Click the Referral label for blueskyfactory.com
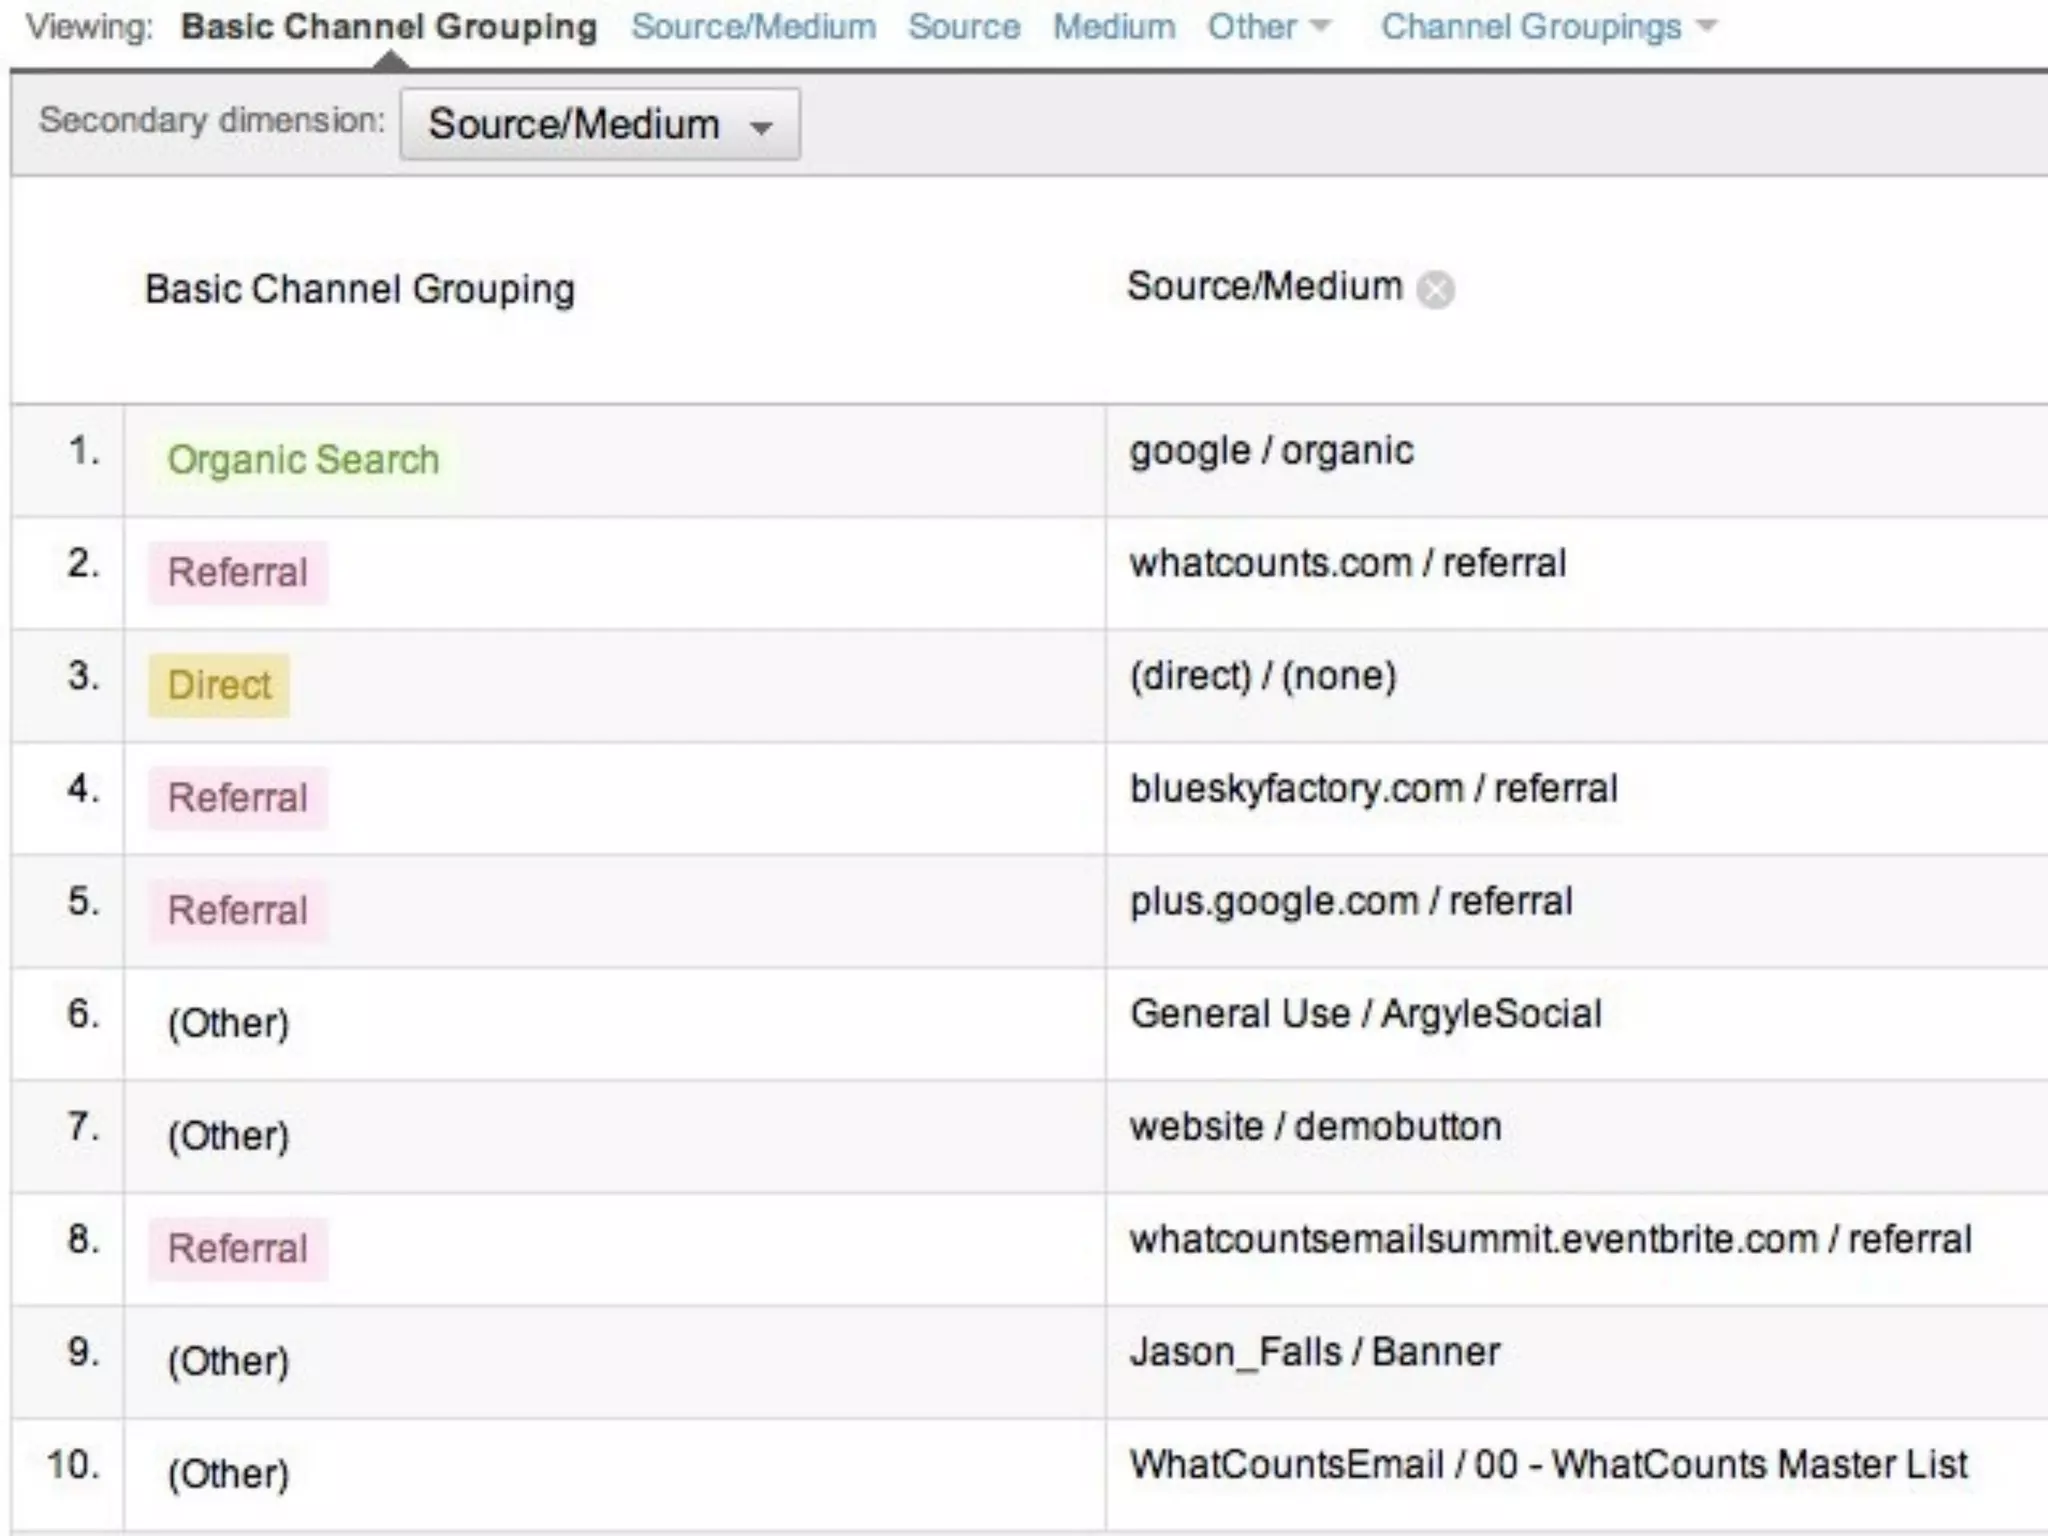Image resolution: width=2048 pixels, height=1536 pixels. pos(238,798)
